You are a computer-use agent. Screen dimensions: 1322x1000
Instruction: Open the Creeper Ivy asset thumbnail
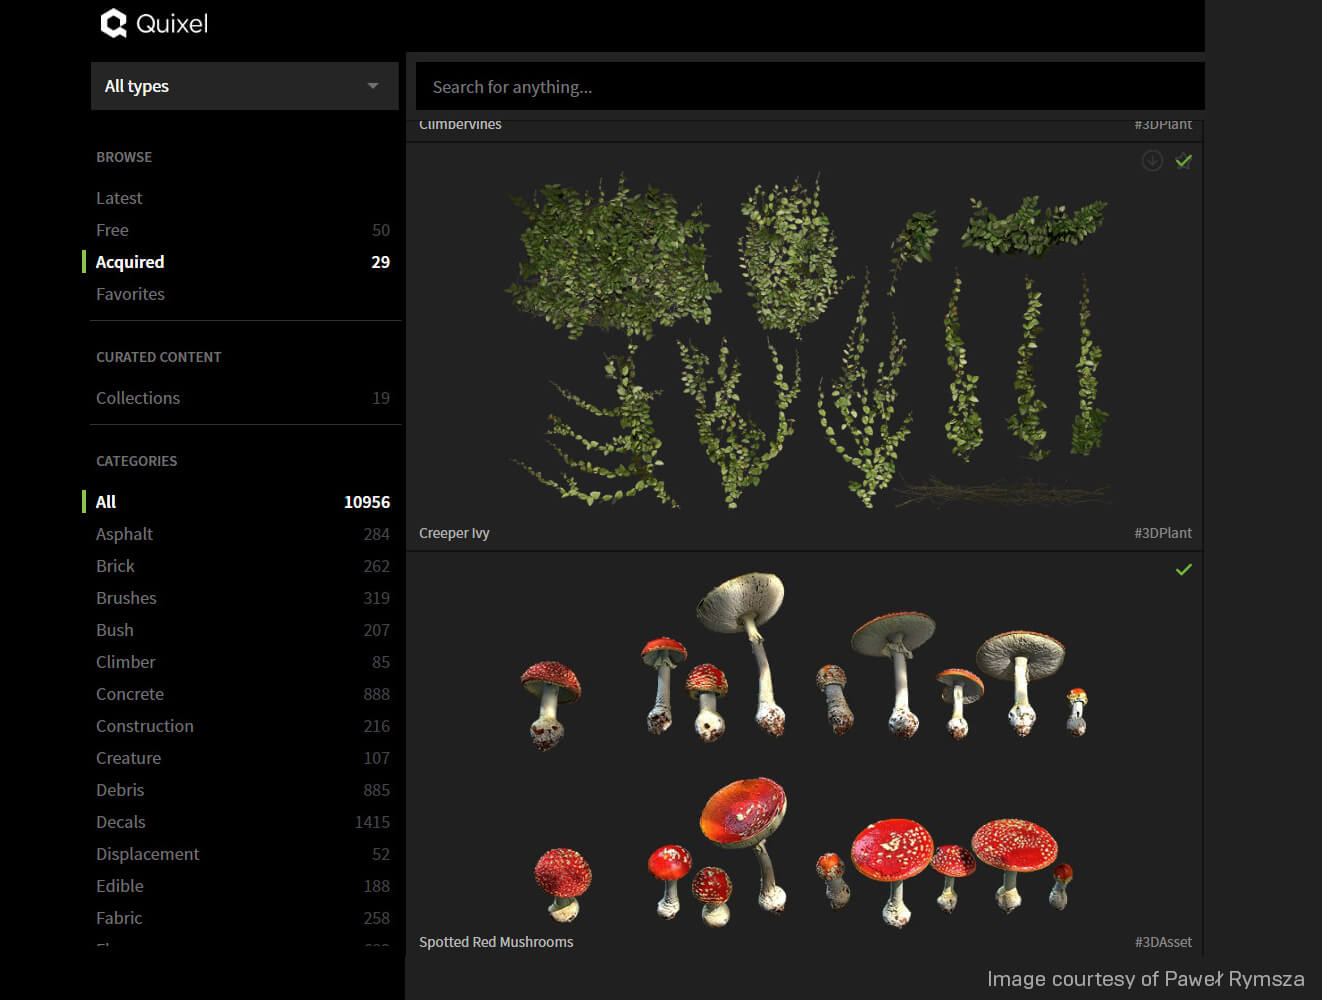[804, 340]
